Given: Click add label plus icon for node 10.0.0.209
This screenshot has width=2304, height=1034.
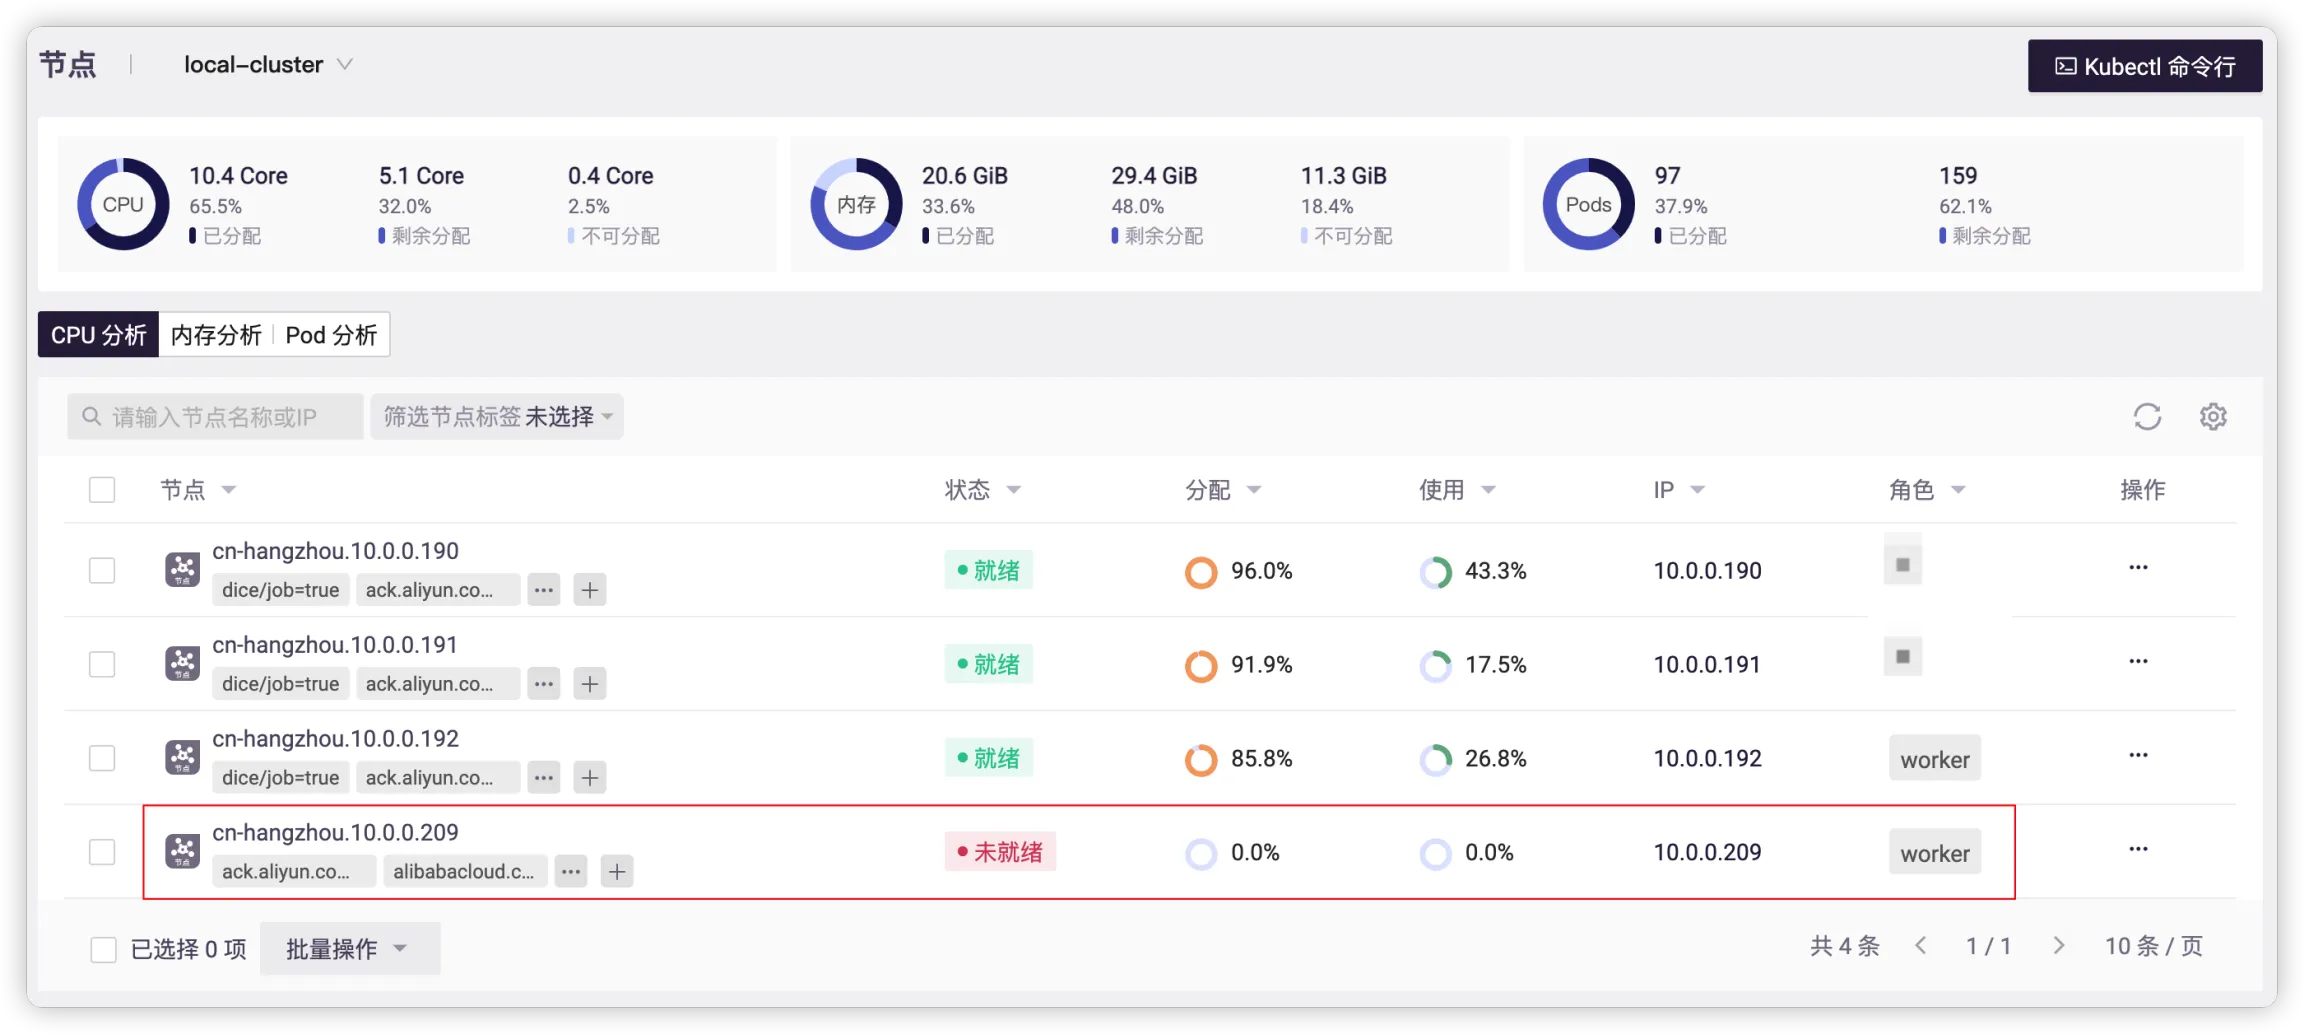Looking at the screenshot, I should click(x=617, y=872).
